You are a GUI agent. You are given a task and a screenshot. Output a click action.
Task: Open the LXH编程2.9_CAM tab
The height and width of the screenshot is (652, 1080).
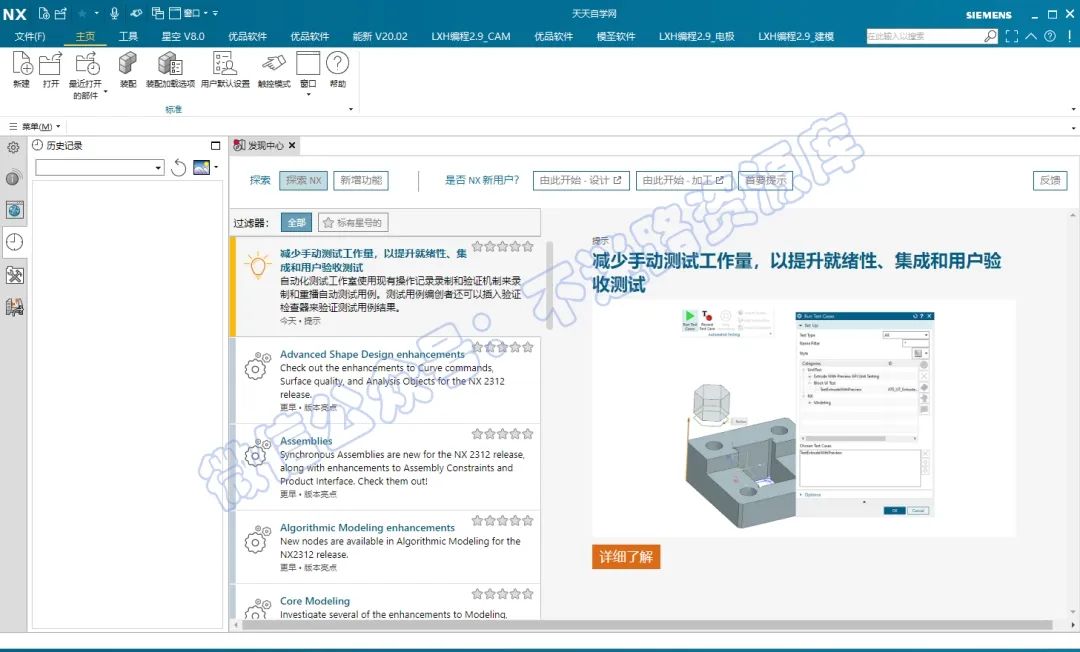pos(471,36)
